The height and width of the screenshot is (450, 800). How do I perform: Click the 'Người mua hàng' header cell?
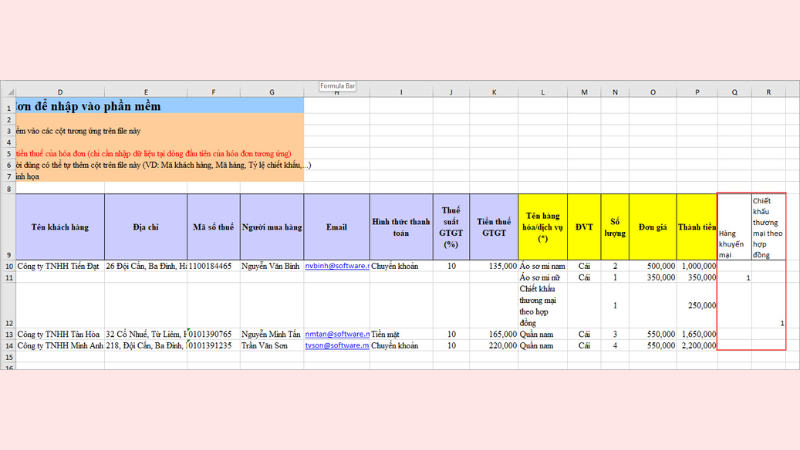(x=271, y=227)
